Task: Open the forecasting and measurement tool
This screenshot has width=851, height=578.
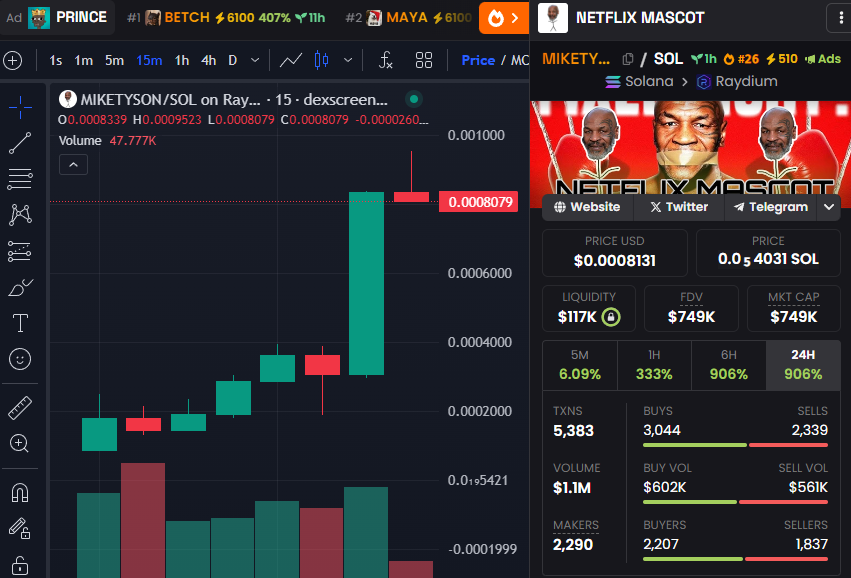Action: coord(20,251)
